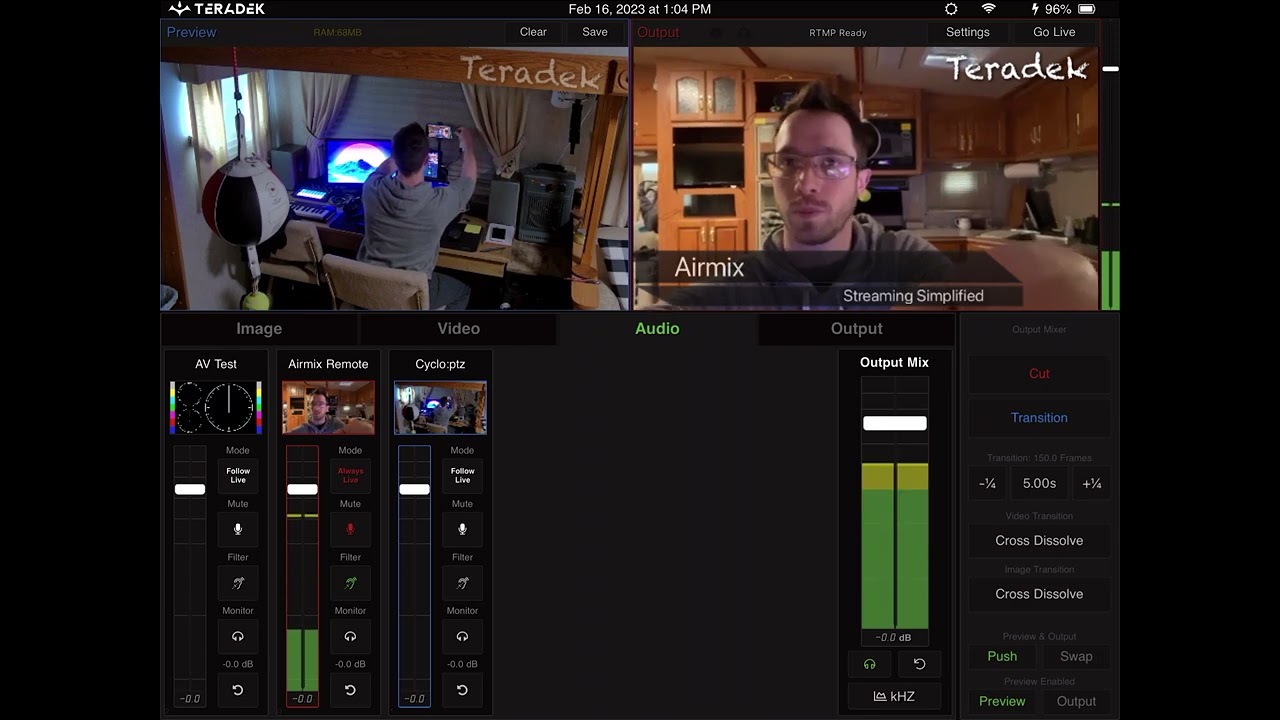Start streaming with Go Live
This screenshot has width=1280, height=720.
pyautogui.click(x=1054, y=32)
